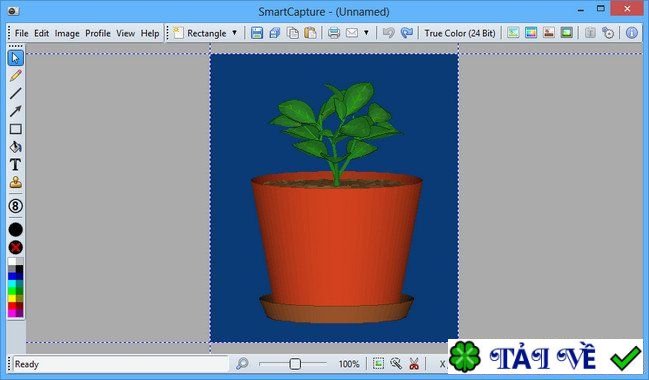The width and height of the screenshot is (649, 380).
Task: Click the green selection frame icon in status bar
Action: 378,364
